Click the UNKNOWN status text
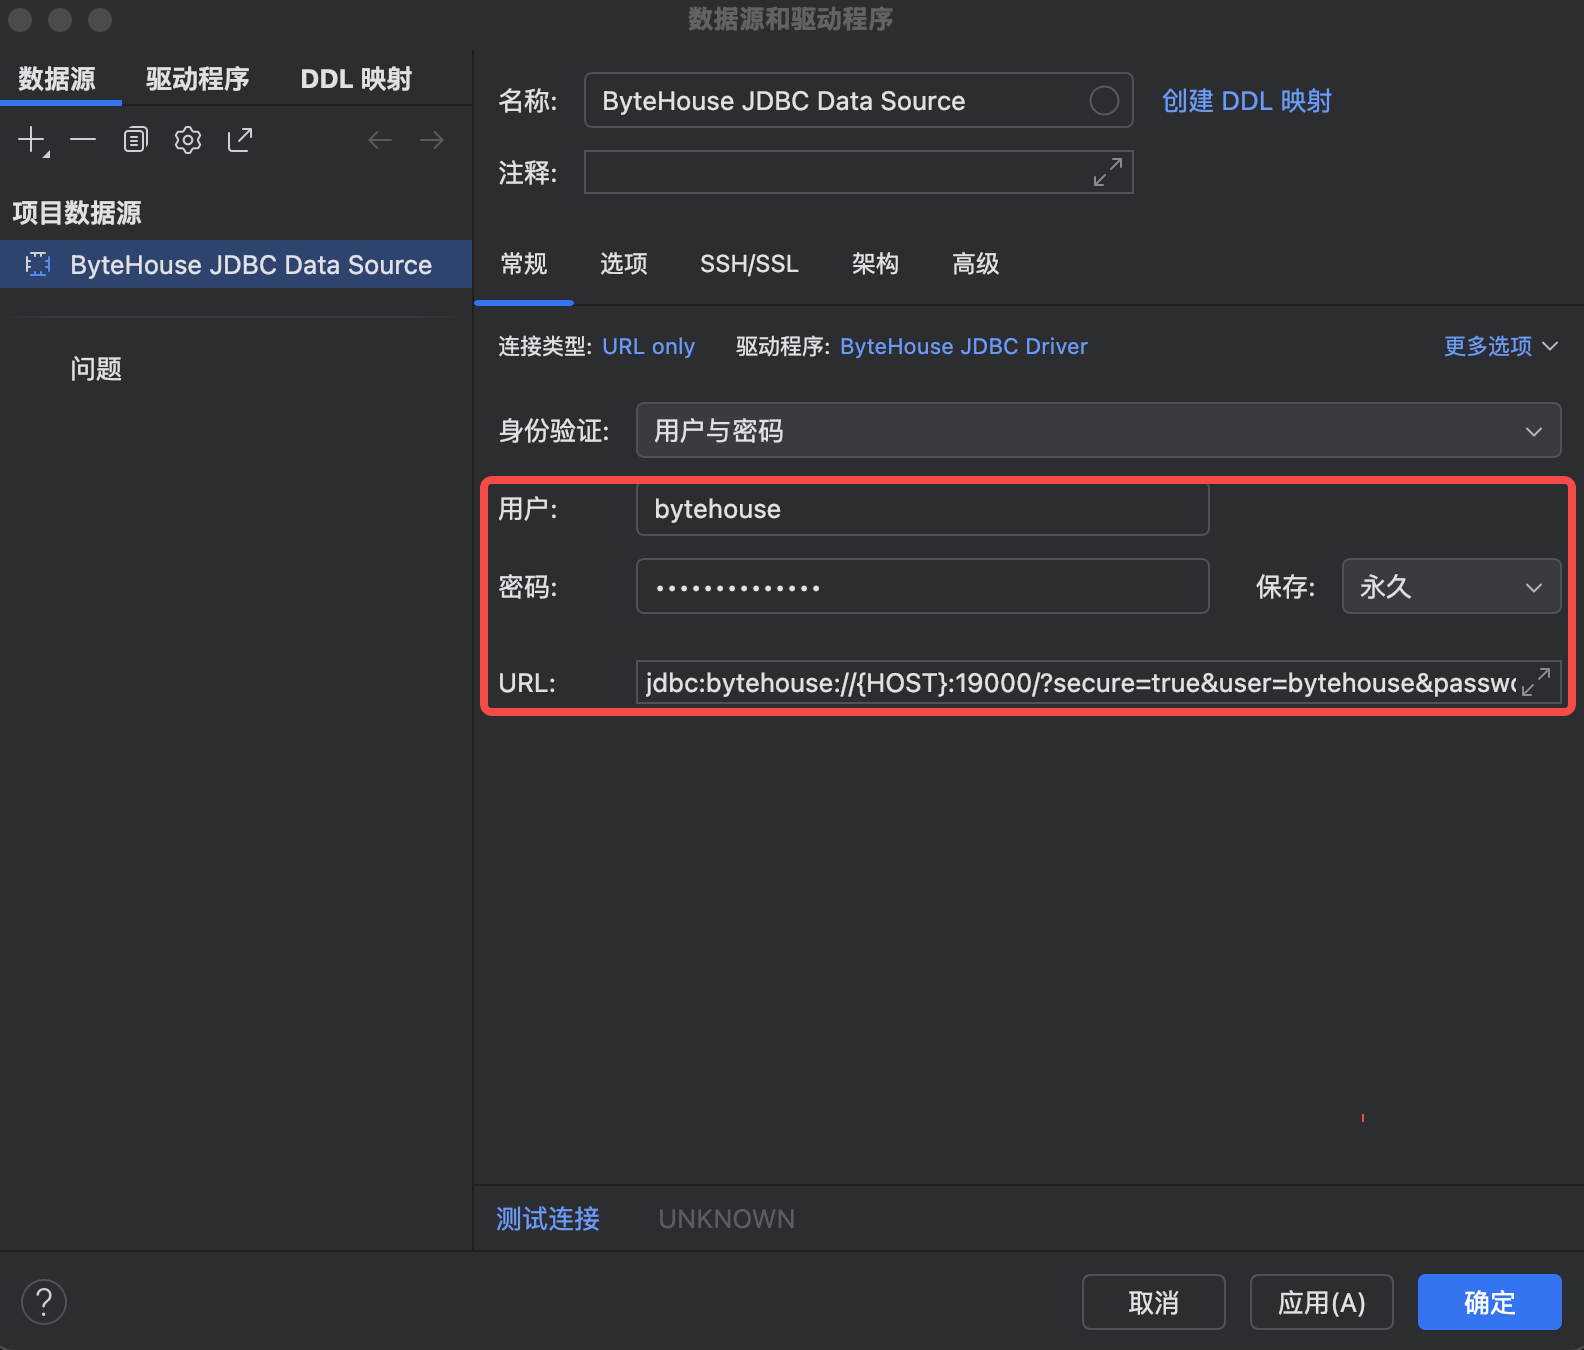The image size is (1584, 1350). [727, 1219]
